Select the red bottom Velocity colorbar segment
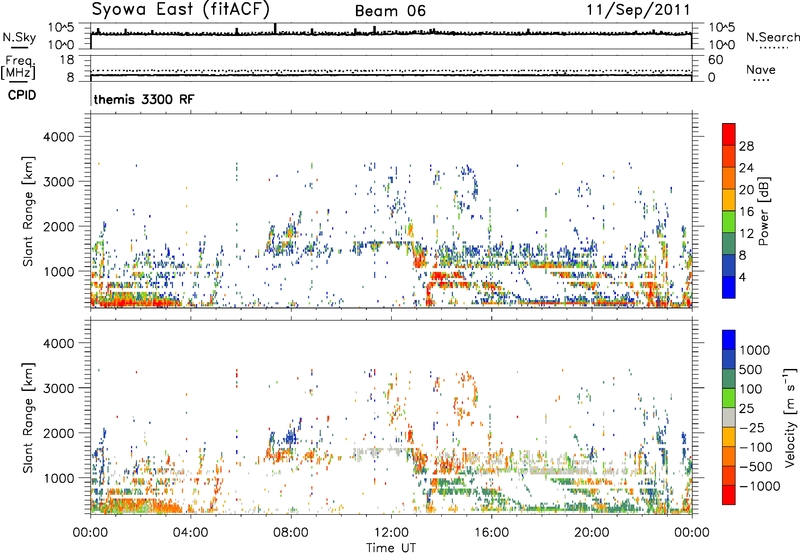The height and width of the screenshot is (554, 800). pos(729,495)
